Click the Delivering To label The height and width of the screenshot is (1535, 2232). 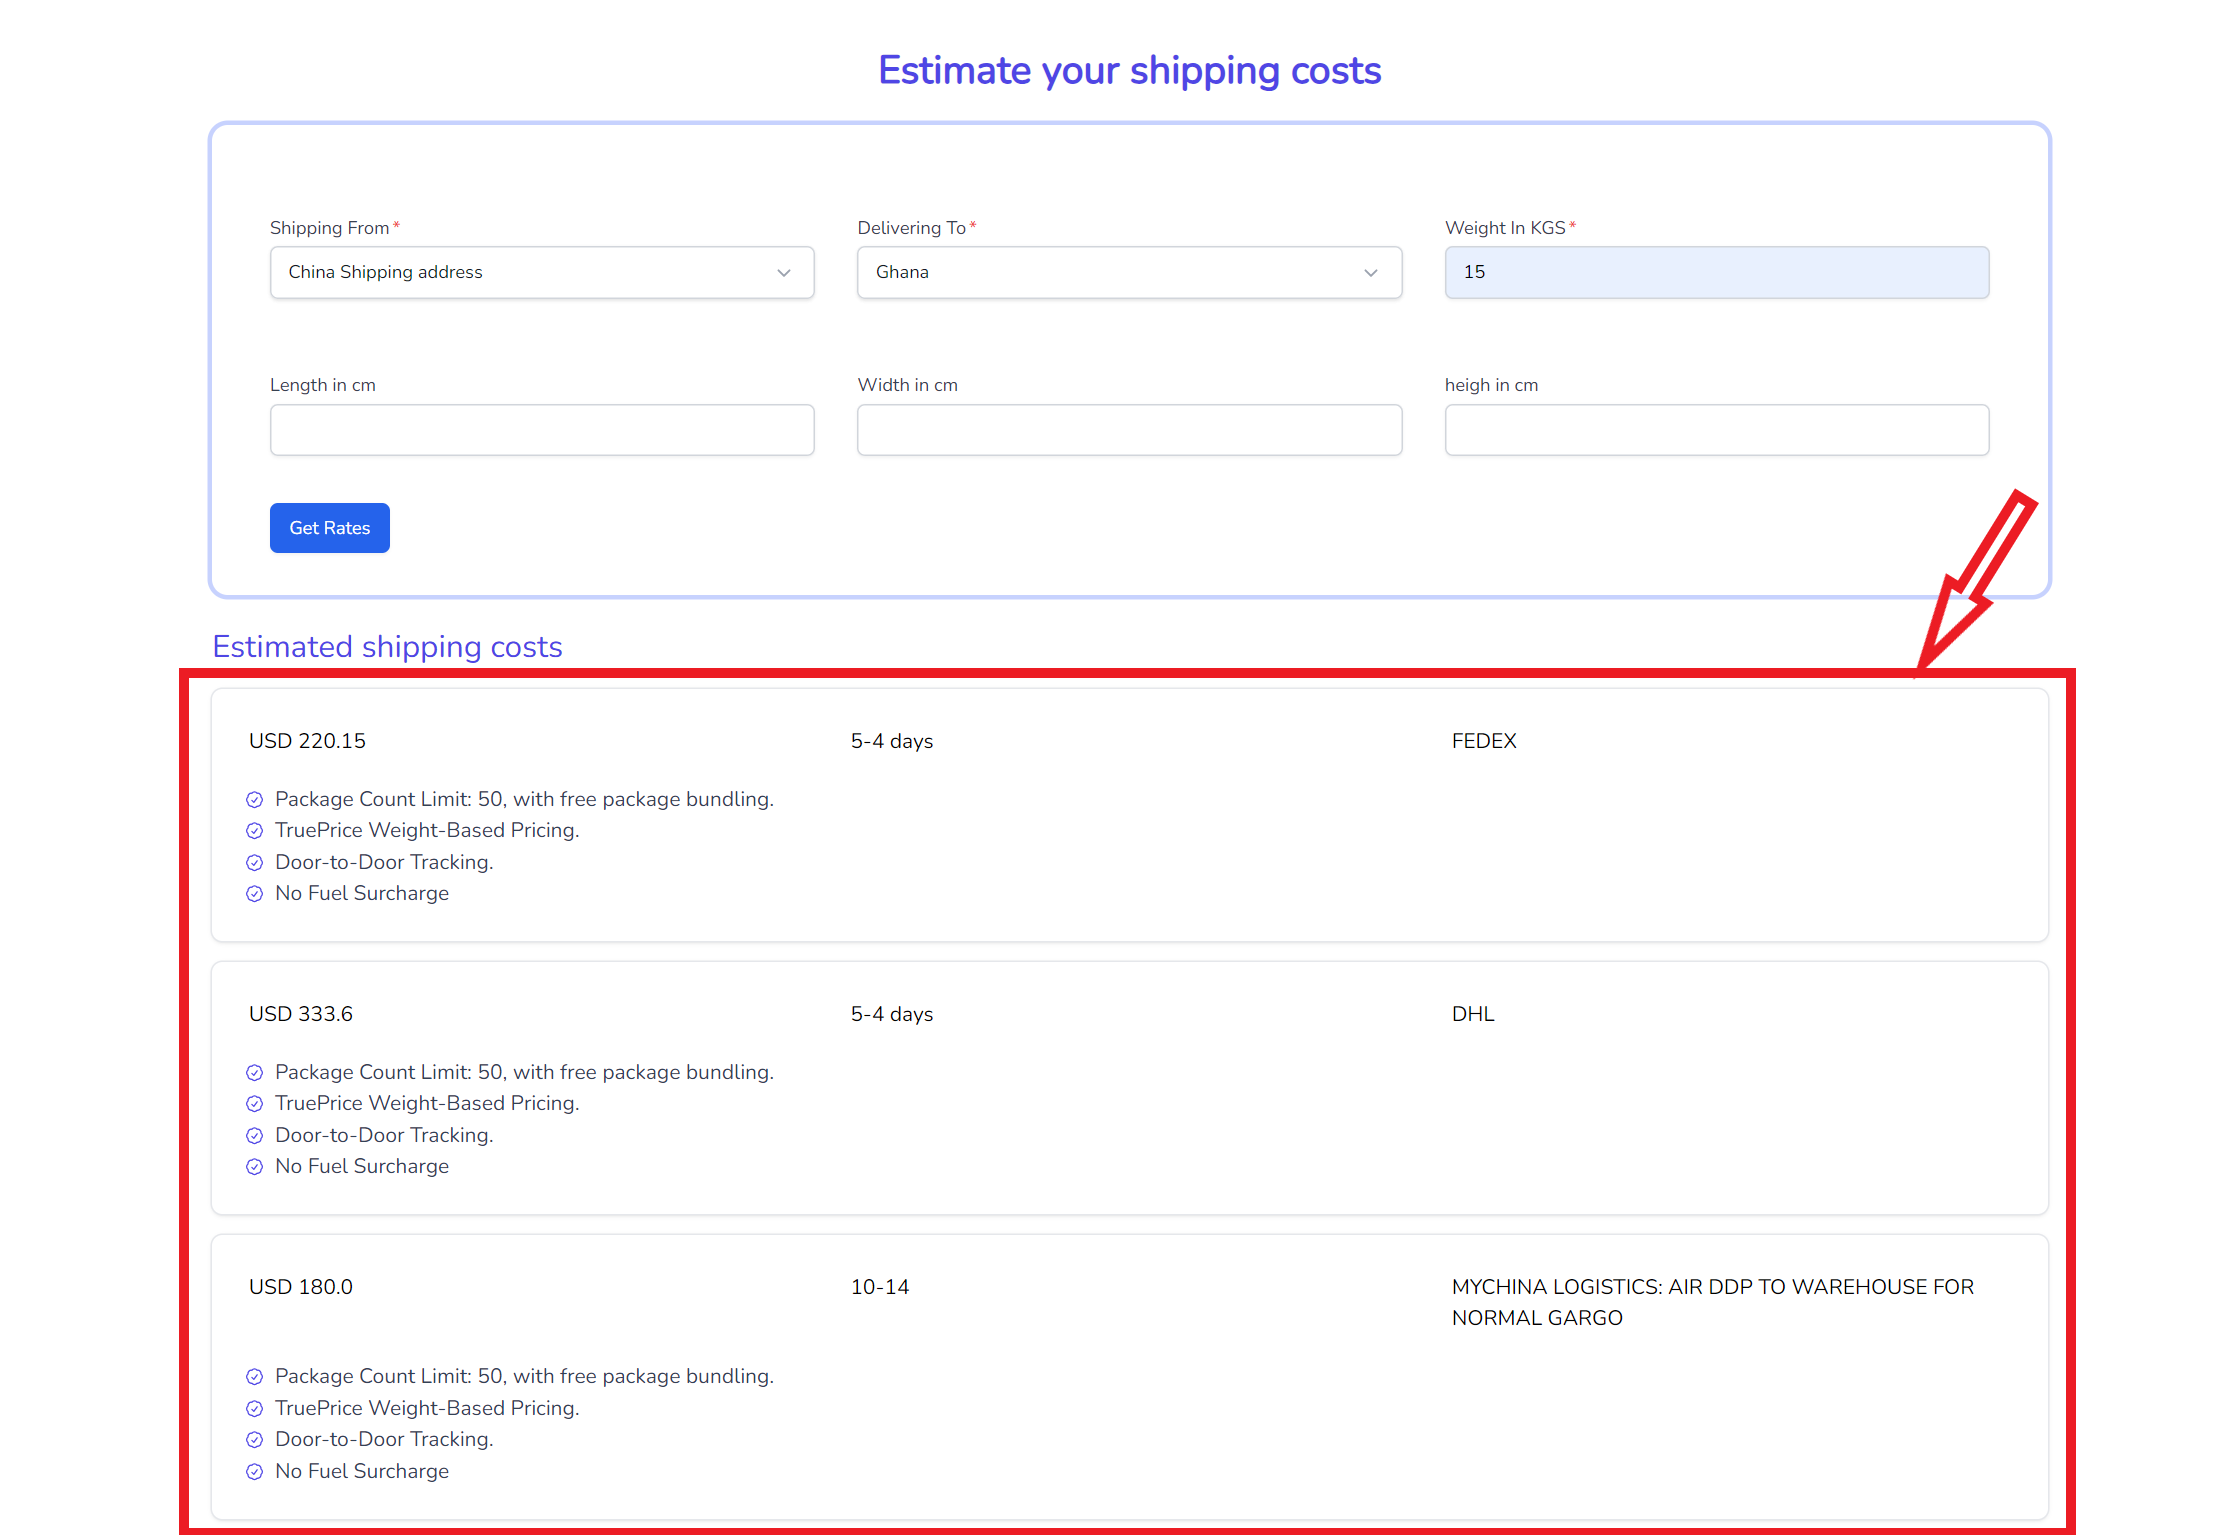click(911, 228)
